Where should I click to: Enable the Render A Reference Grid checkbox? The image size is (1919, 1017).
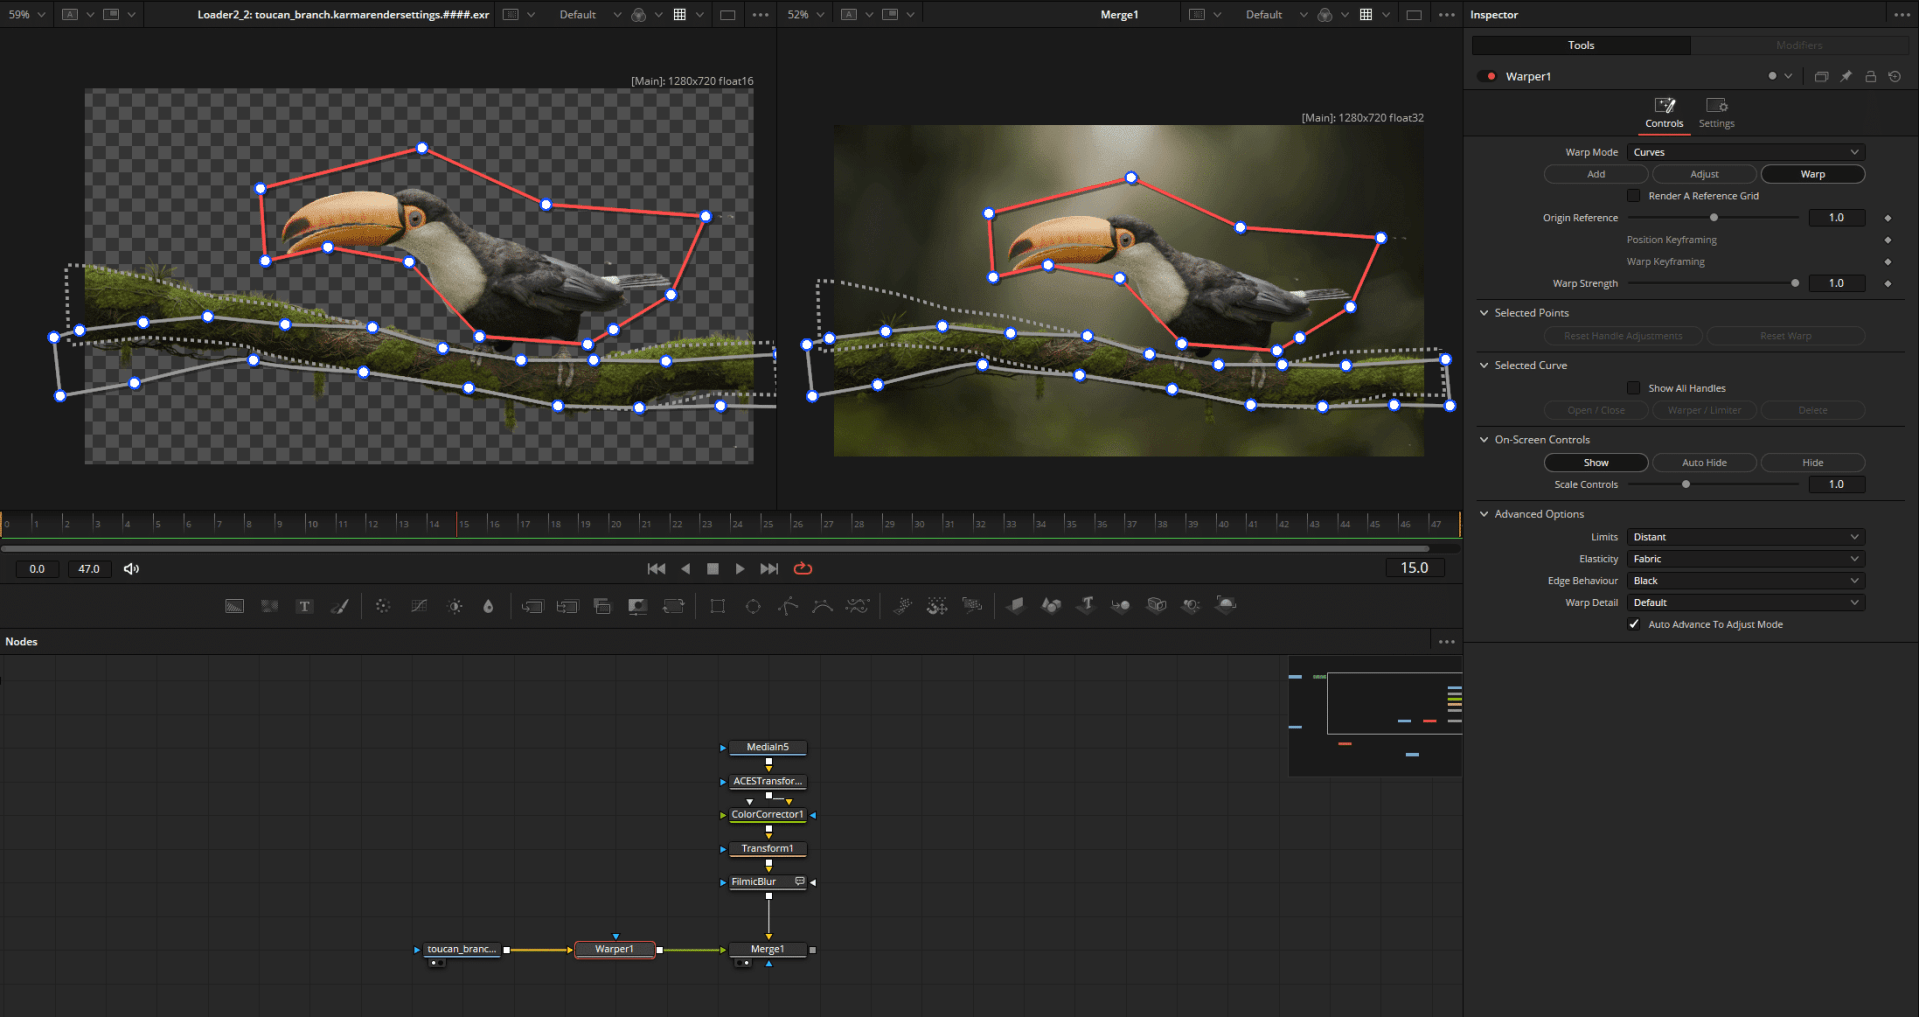[x=1633, y=195]
